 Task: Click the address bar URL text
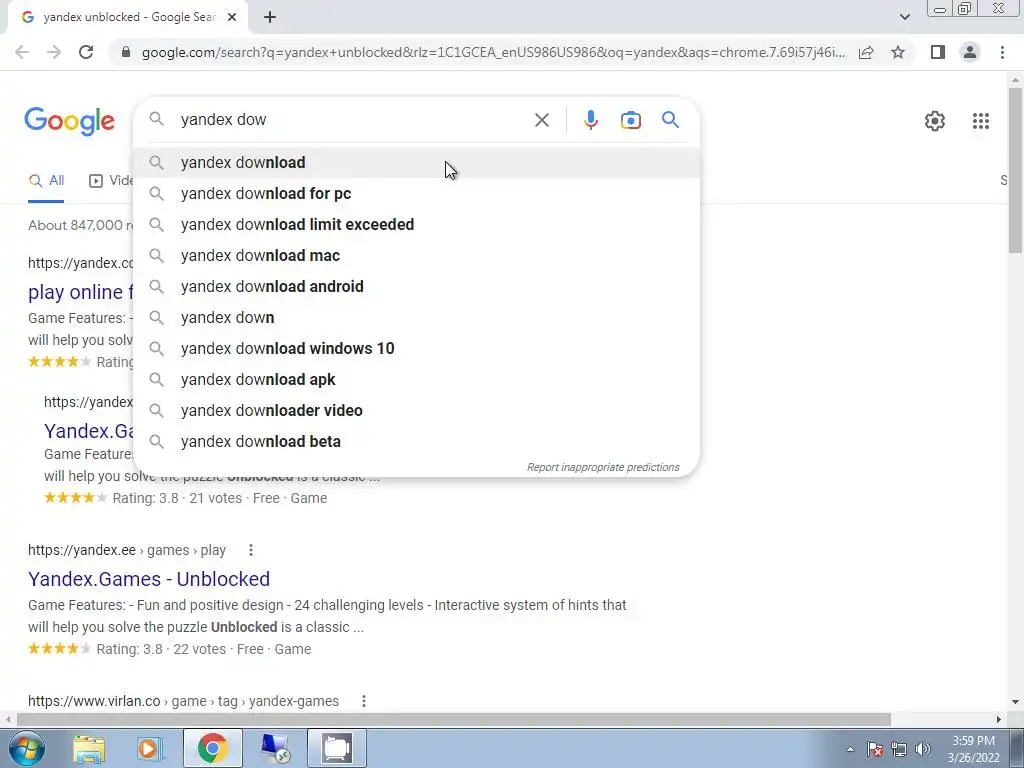click(x=493, y=52)
